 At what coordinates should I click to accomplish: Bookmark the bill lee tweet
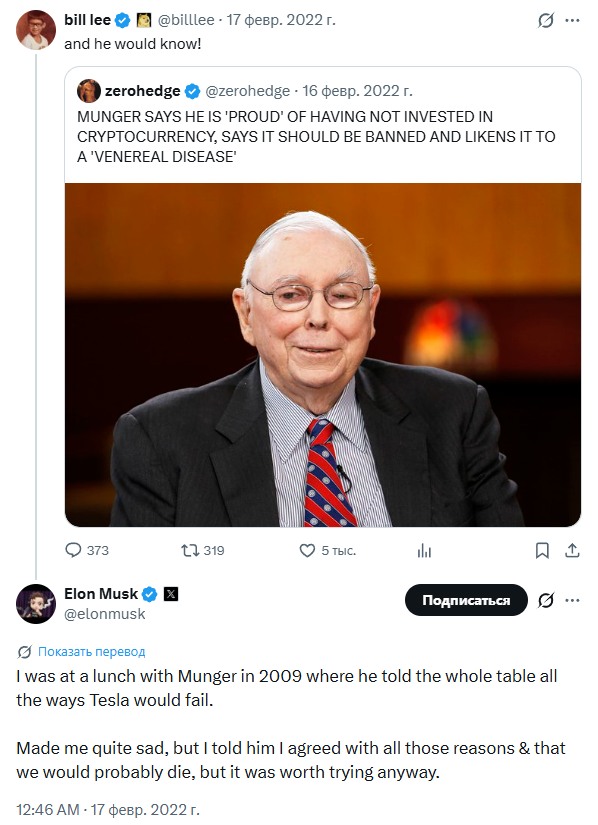(x=542, y=551)
